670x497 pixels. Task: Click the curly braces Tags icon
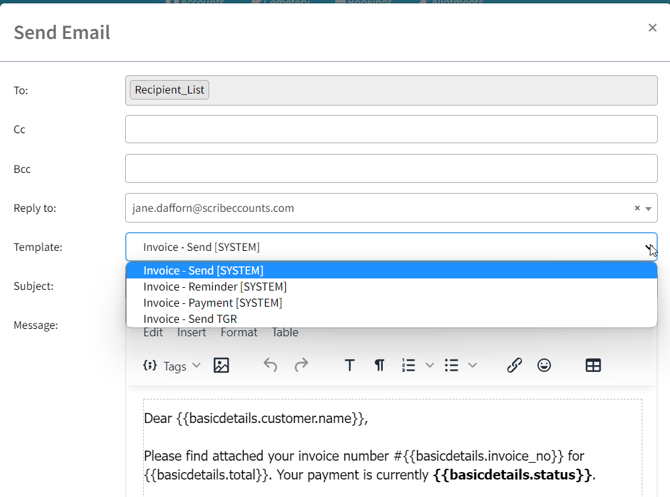(150, 365)
